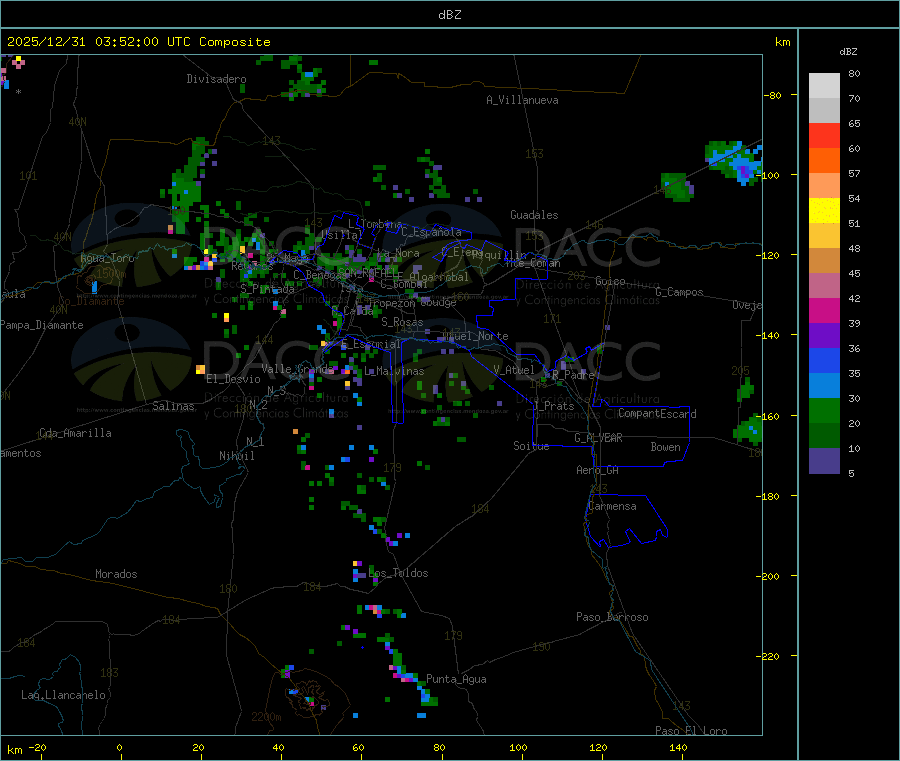
Task: Click the Pampa_Diamante label
Action: [42, 325]
